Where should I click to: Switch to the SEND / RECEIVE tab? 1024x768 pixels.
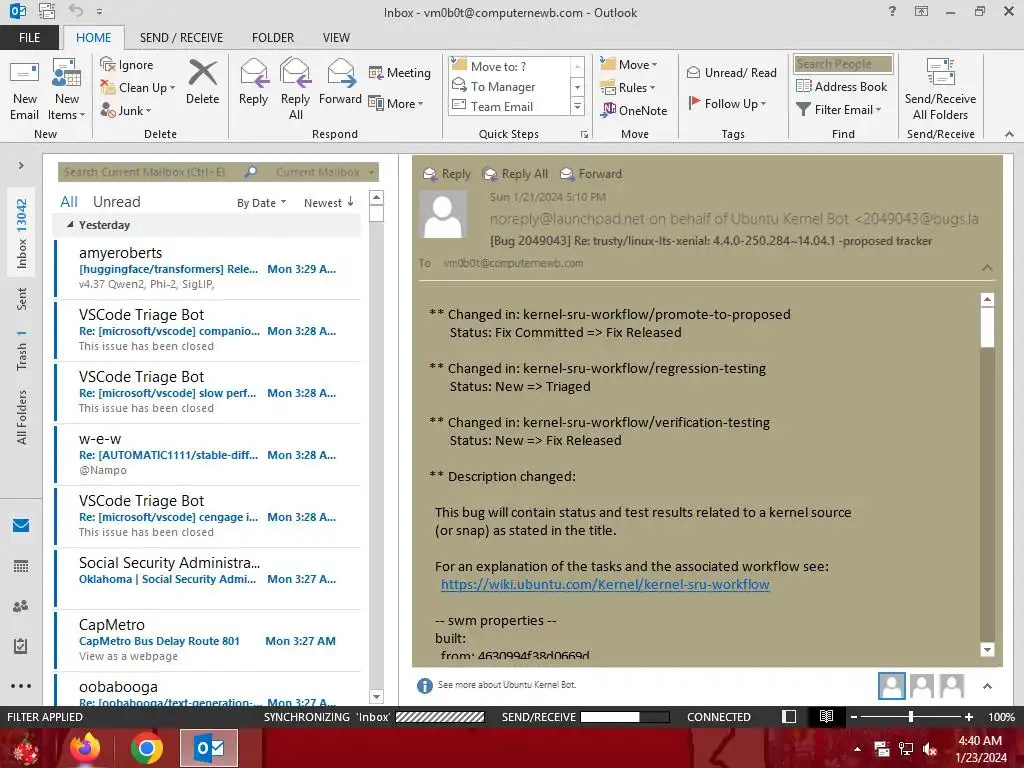181,38
